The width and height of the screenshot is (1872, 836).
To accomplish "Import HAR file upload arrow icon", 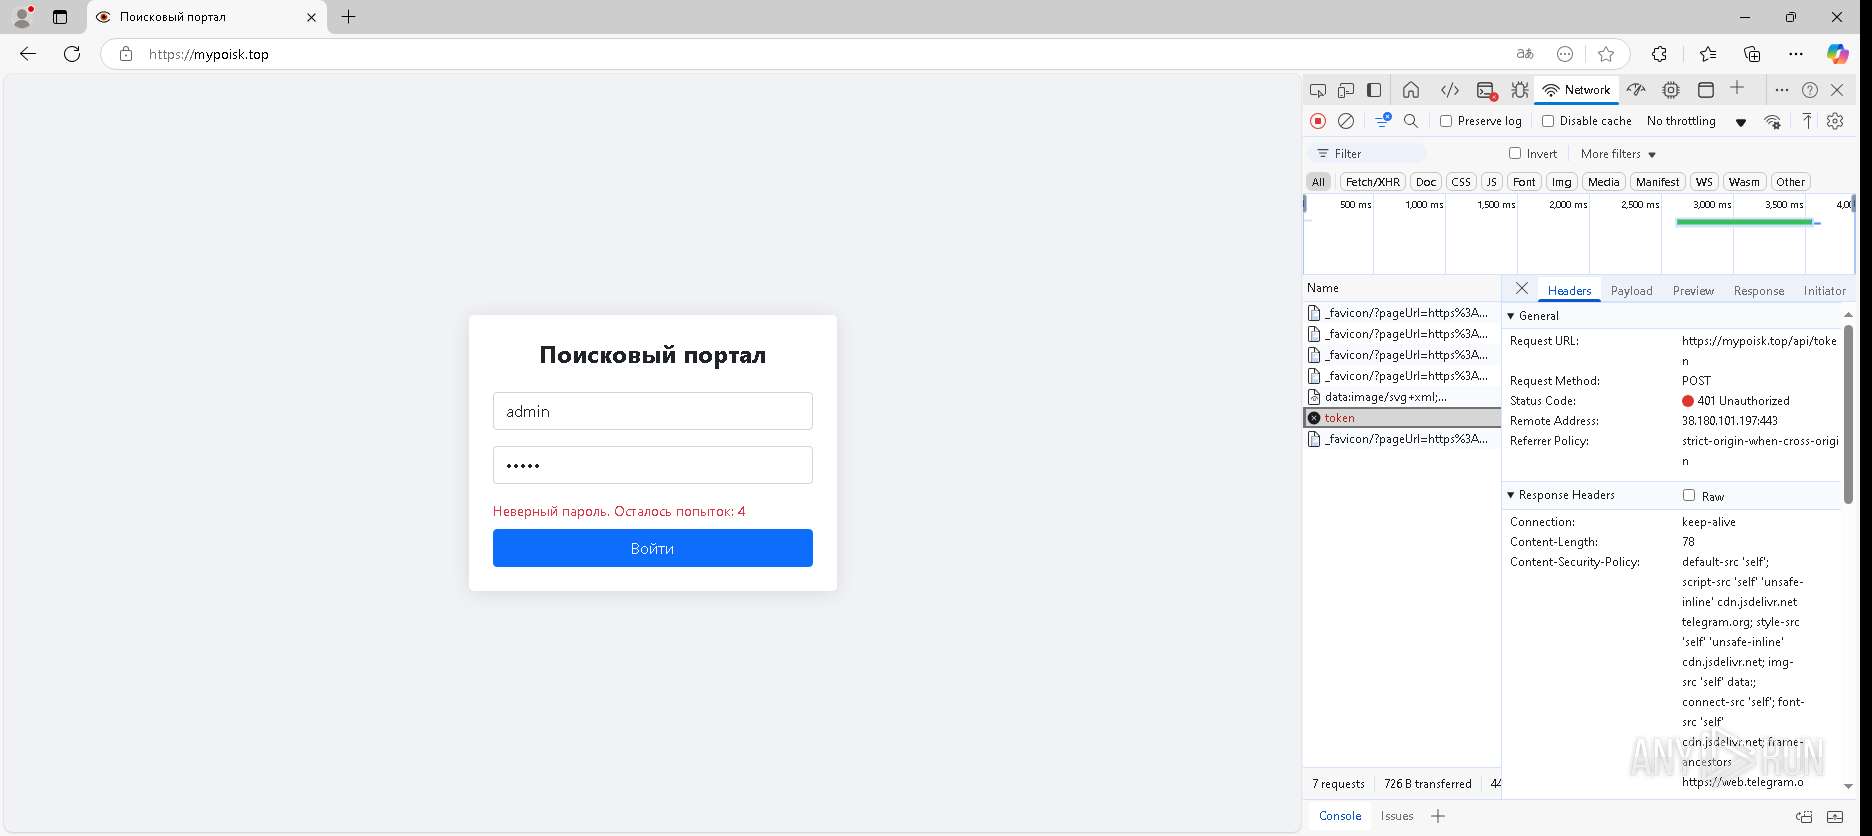I will tap(1807, 121).
